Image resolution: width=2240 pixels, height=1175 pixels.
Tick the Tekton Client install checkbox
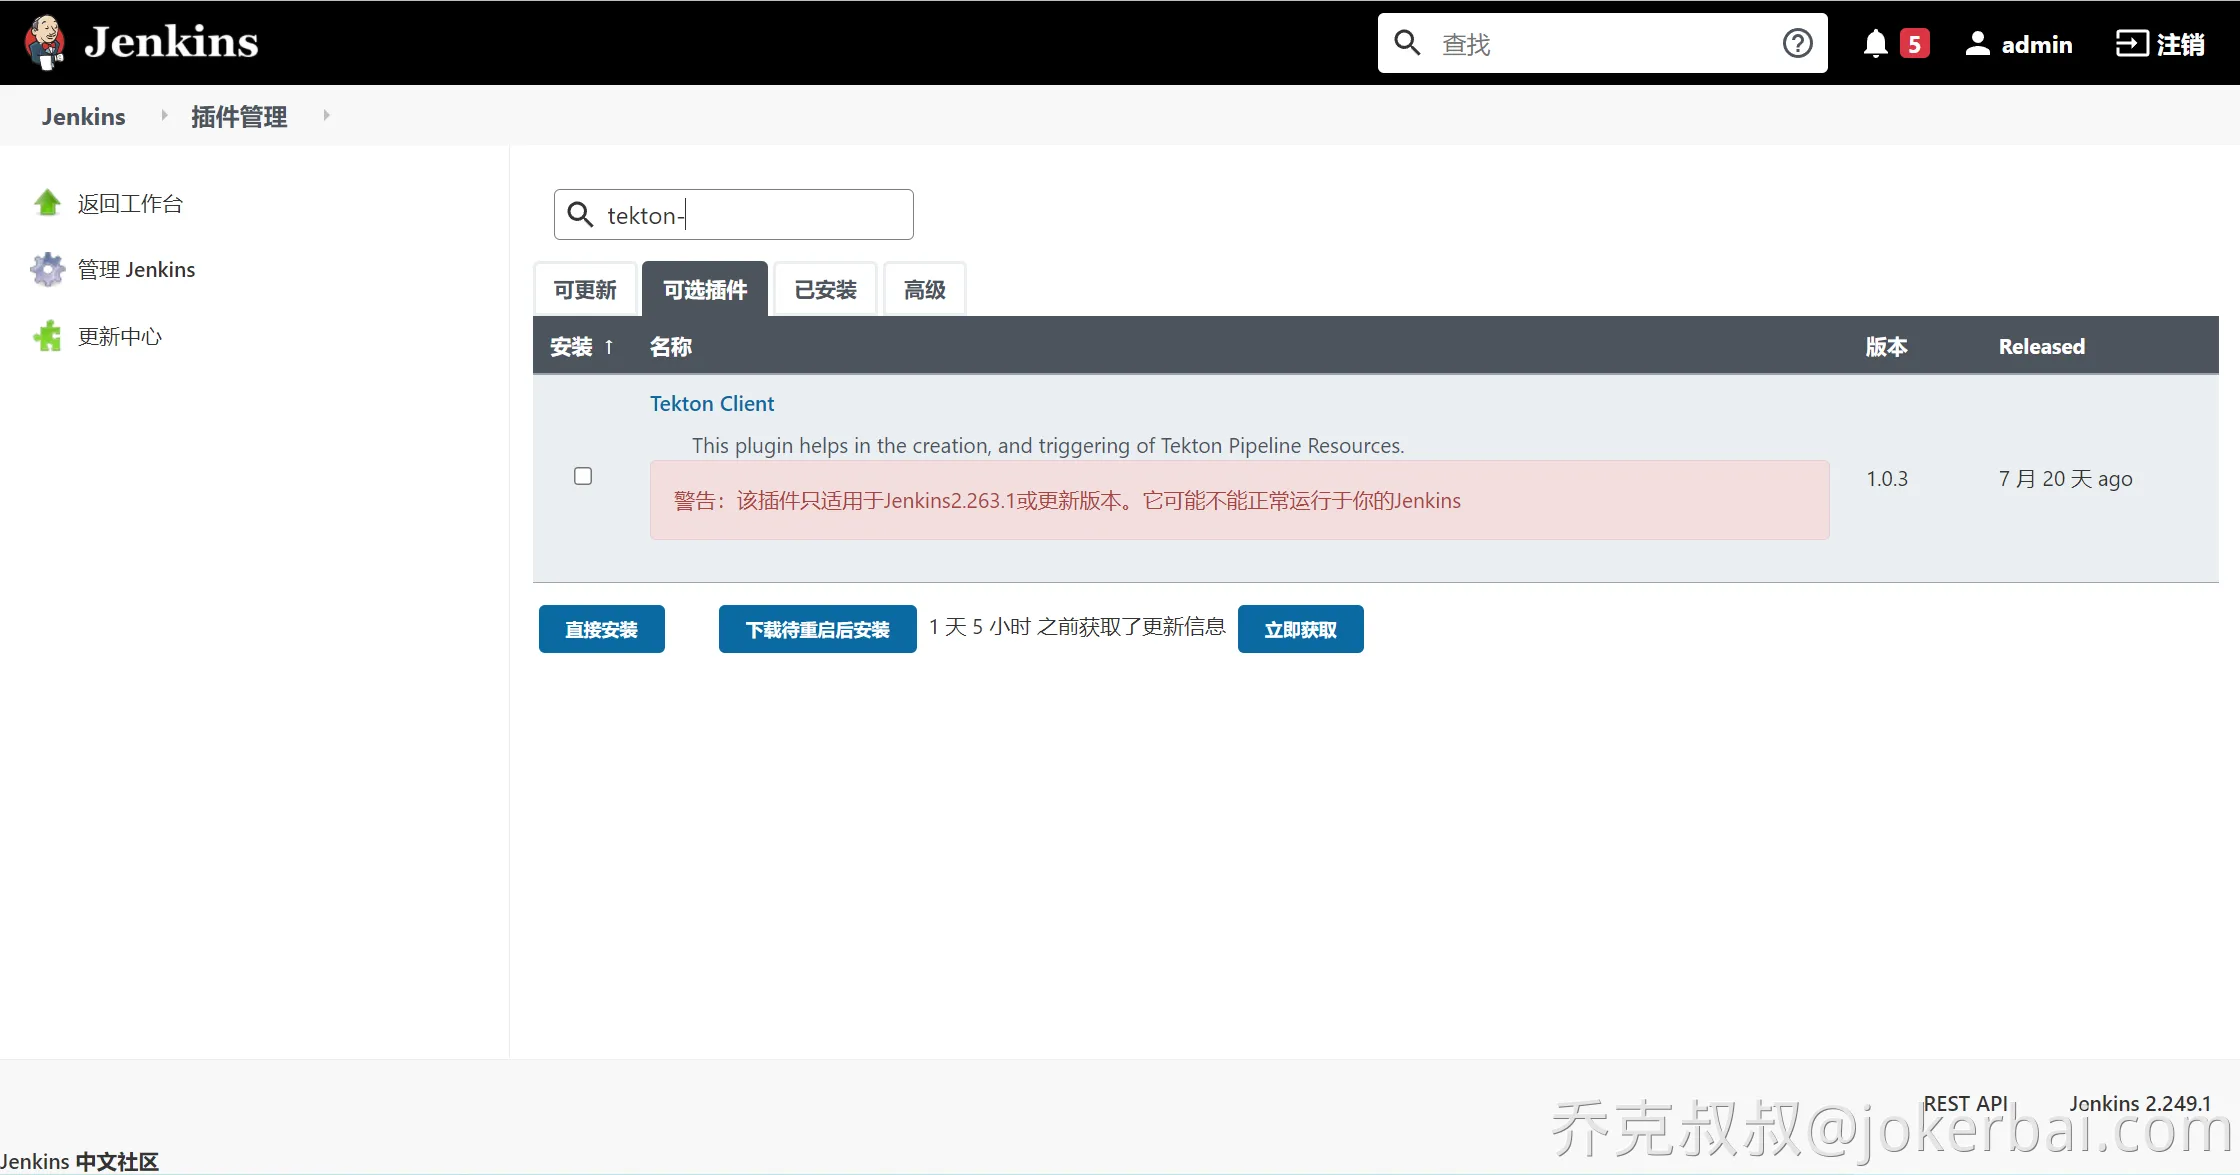[x=583, y=476]
